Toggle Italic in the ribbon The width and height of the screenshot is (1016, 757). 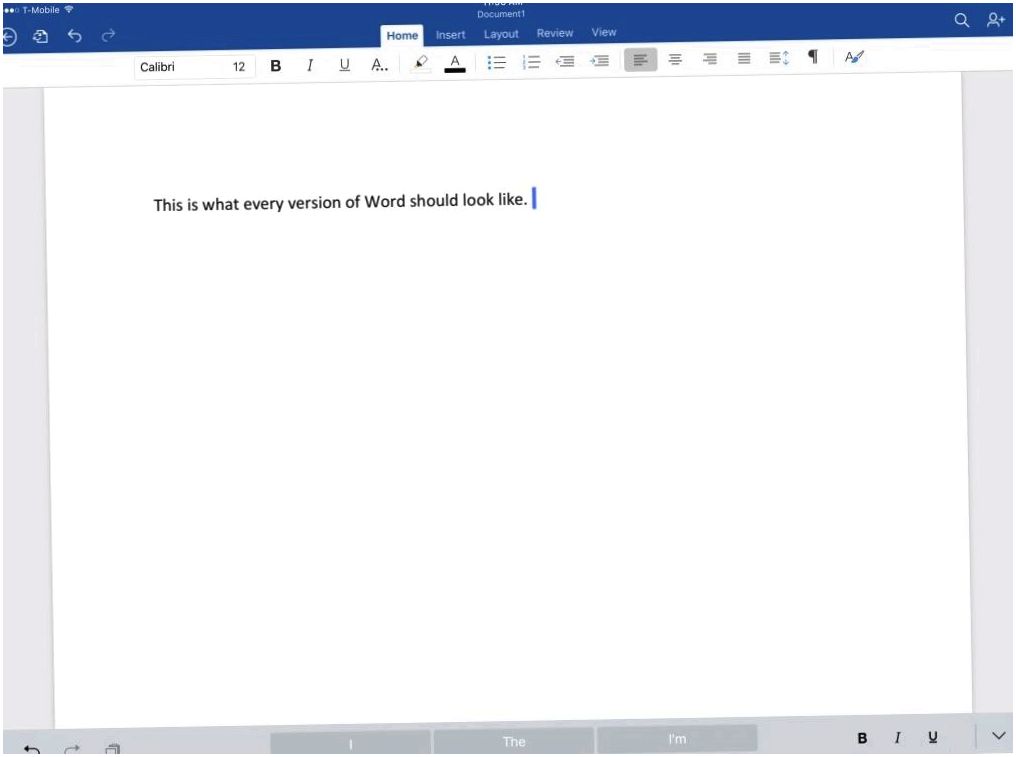pyautogui.click(x=310, y=65)
